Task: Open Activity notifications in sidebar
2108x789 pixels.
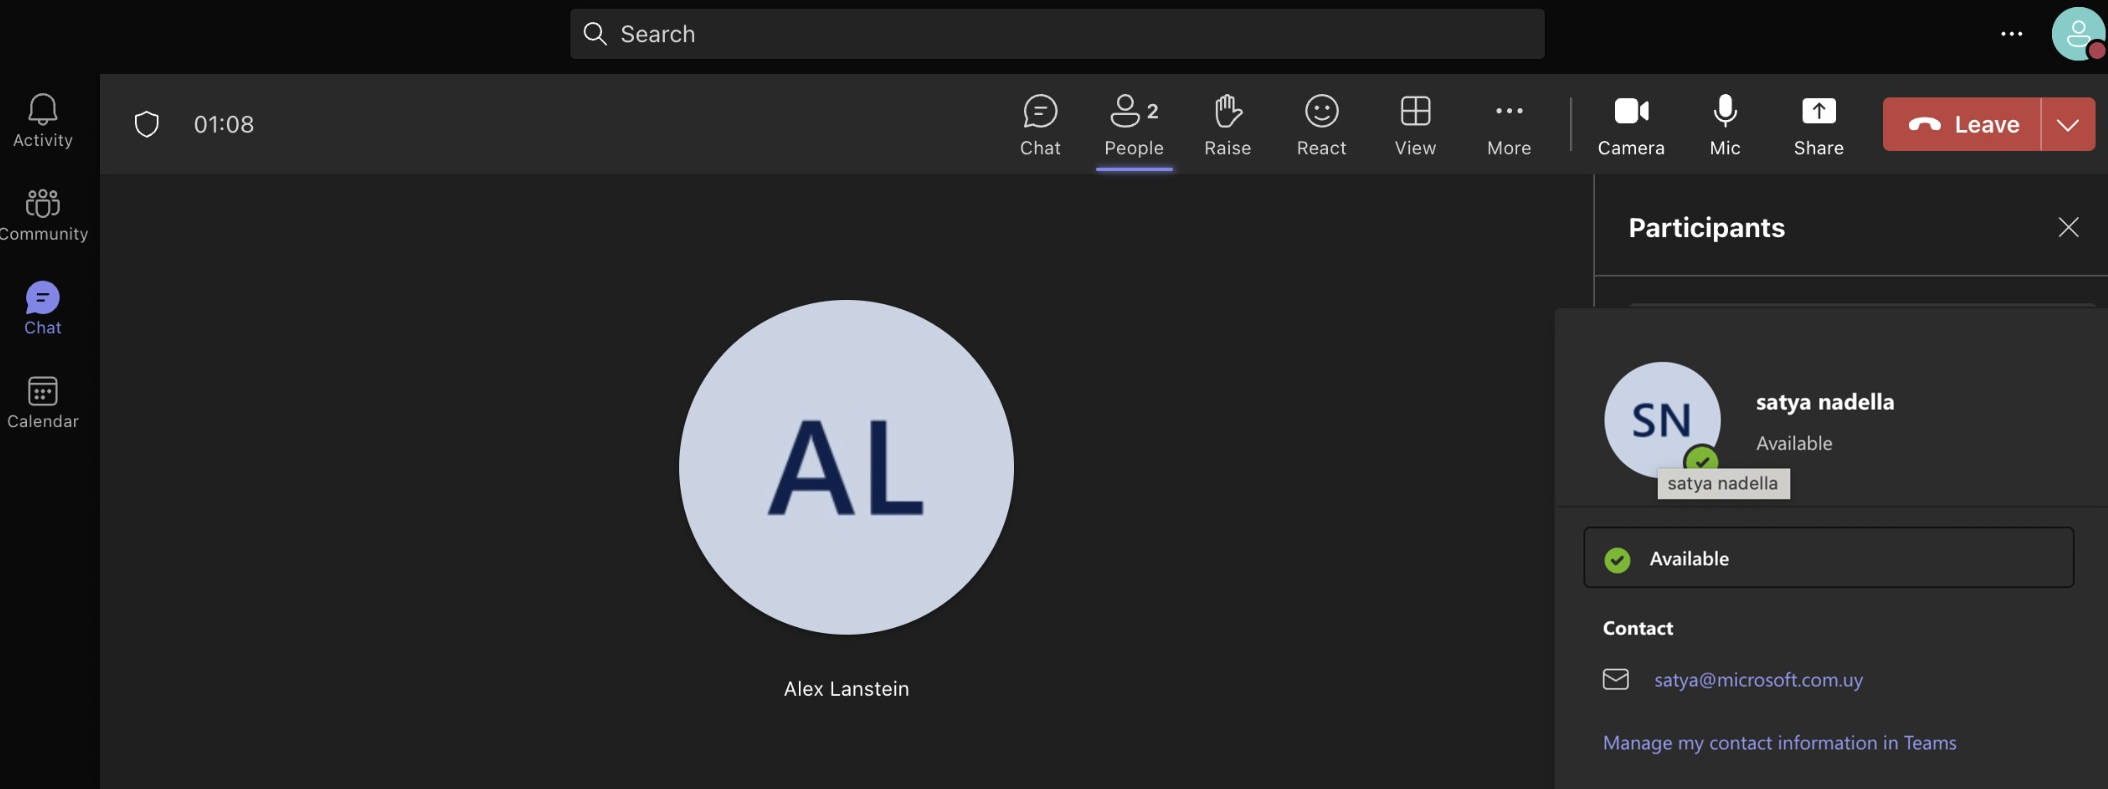Action: 43,121
